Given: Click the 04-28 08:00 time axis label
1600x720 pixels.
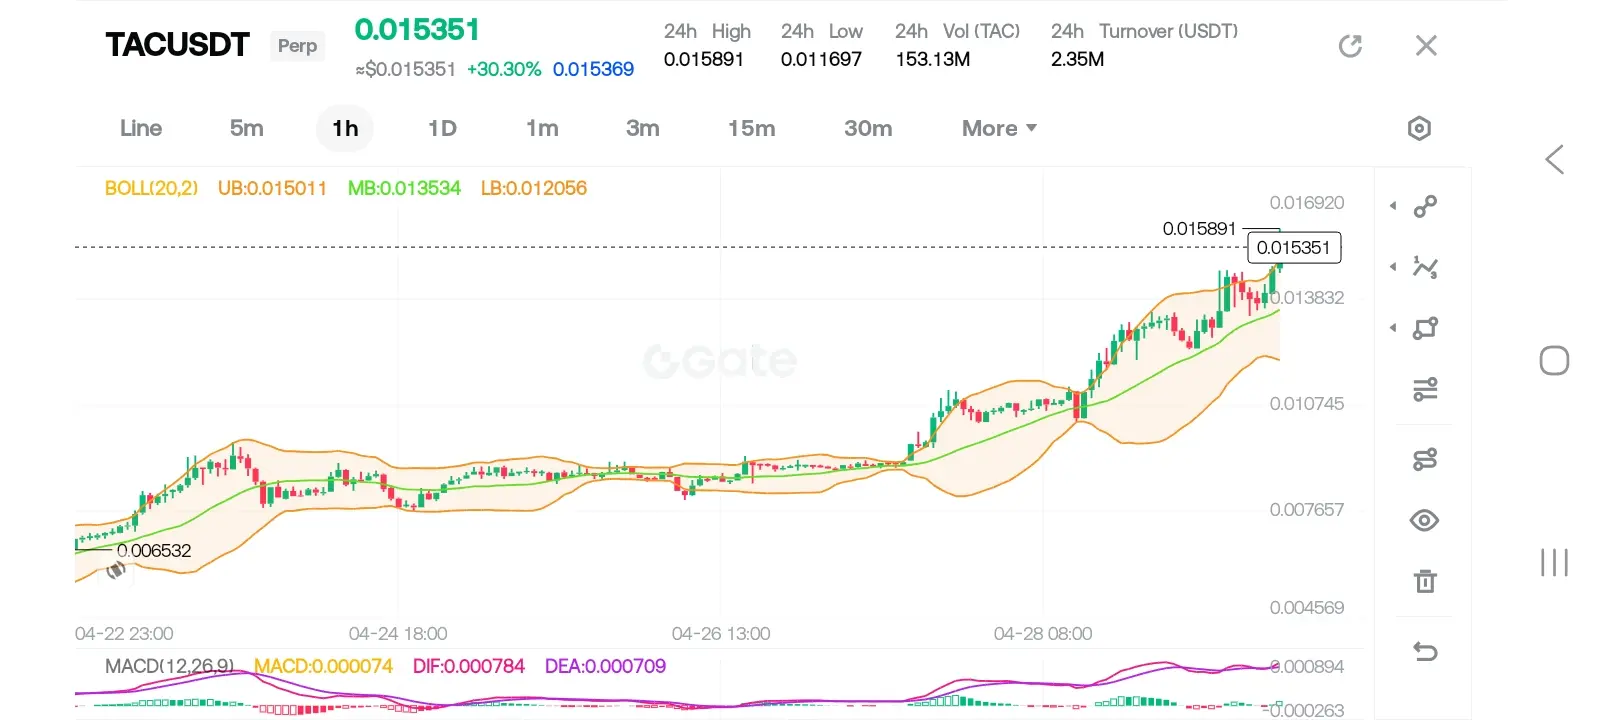Looking at the screenshot, I should [x=1043, y=634].
